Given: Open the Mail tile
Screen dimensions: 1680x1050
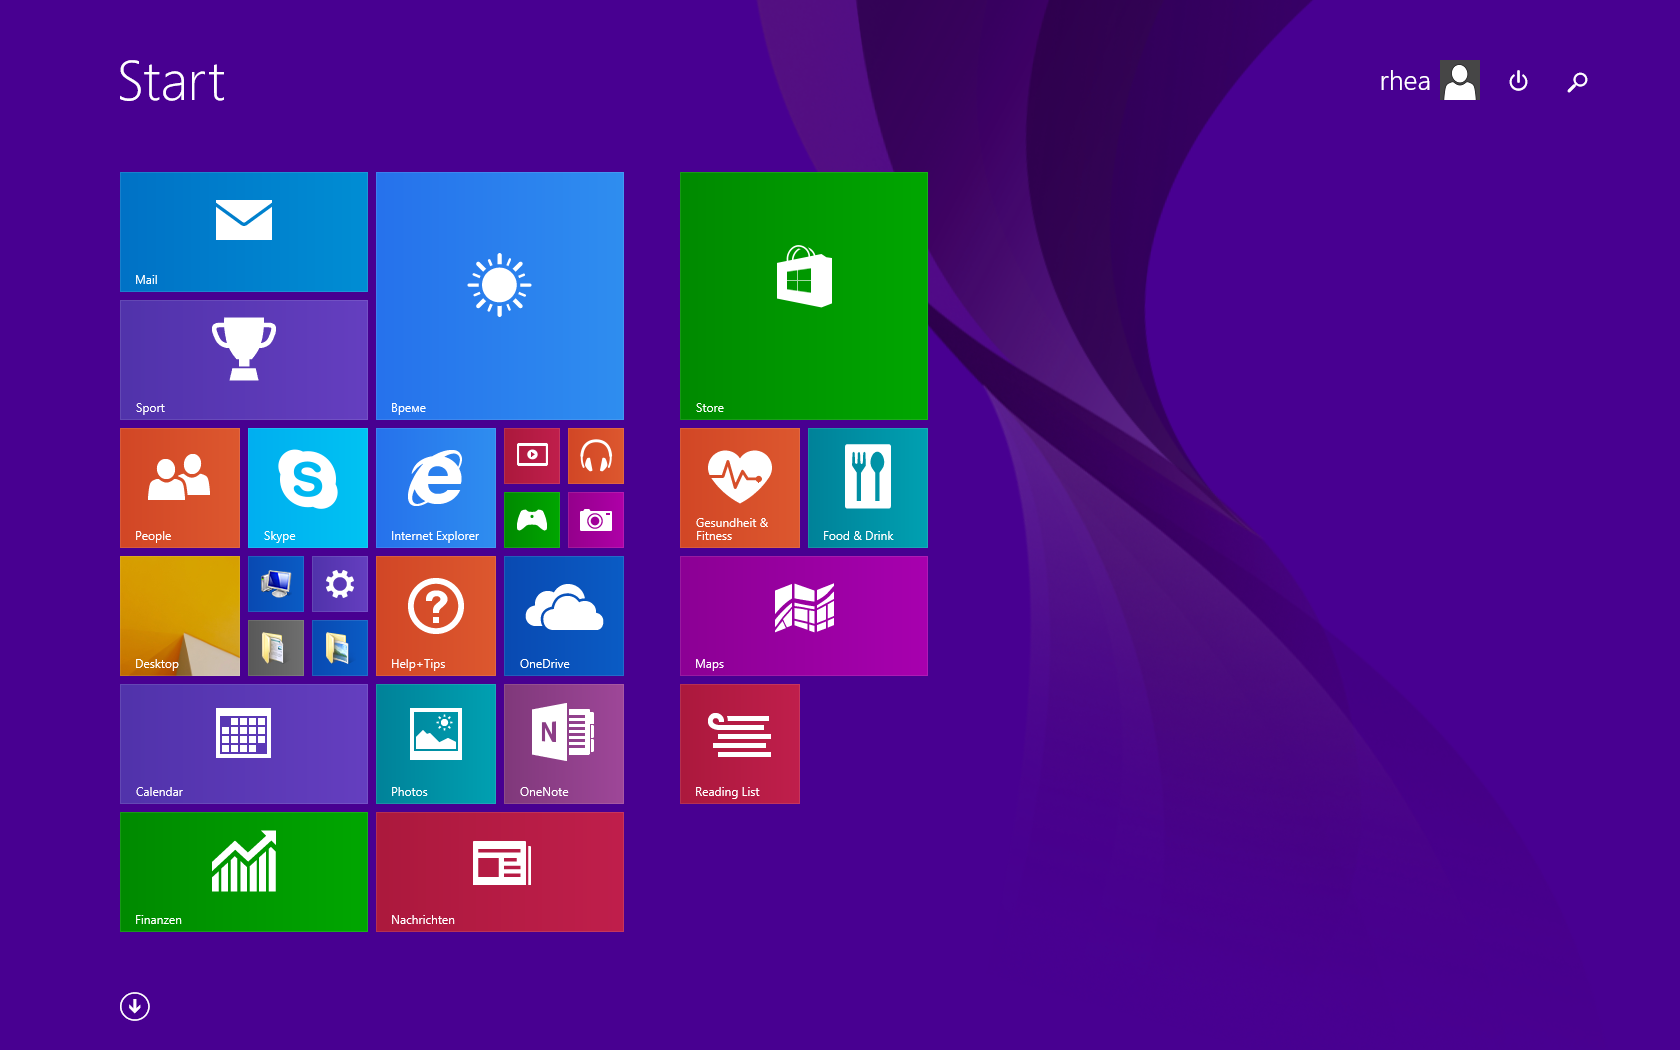Looking at the screenshot, I should 243,231.
